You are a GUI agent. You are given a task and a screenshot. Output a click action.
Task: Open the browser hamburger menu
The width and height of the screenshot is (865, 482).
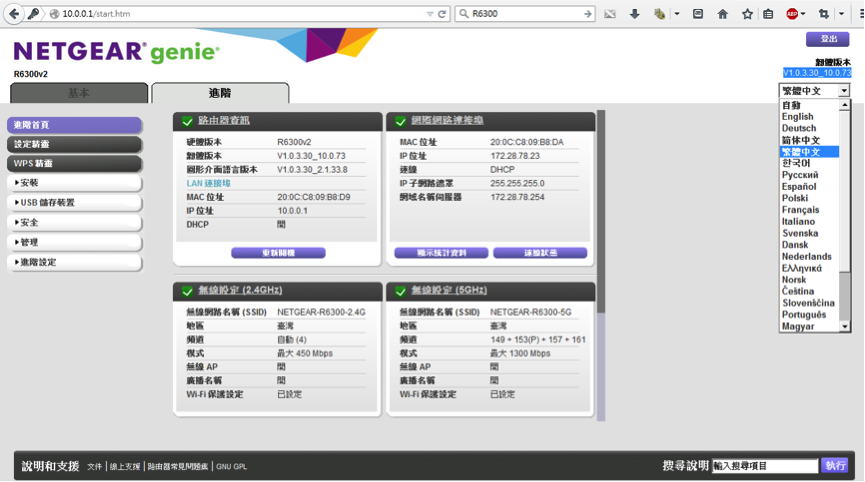861,14
